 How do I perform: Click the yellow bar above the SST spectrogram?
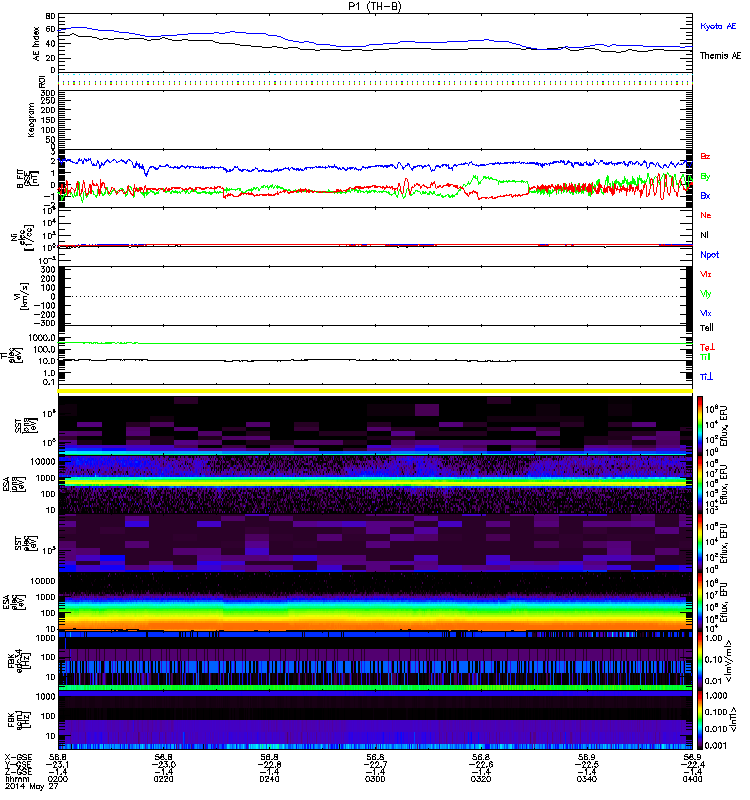coord(375,391)
